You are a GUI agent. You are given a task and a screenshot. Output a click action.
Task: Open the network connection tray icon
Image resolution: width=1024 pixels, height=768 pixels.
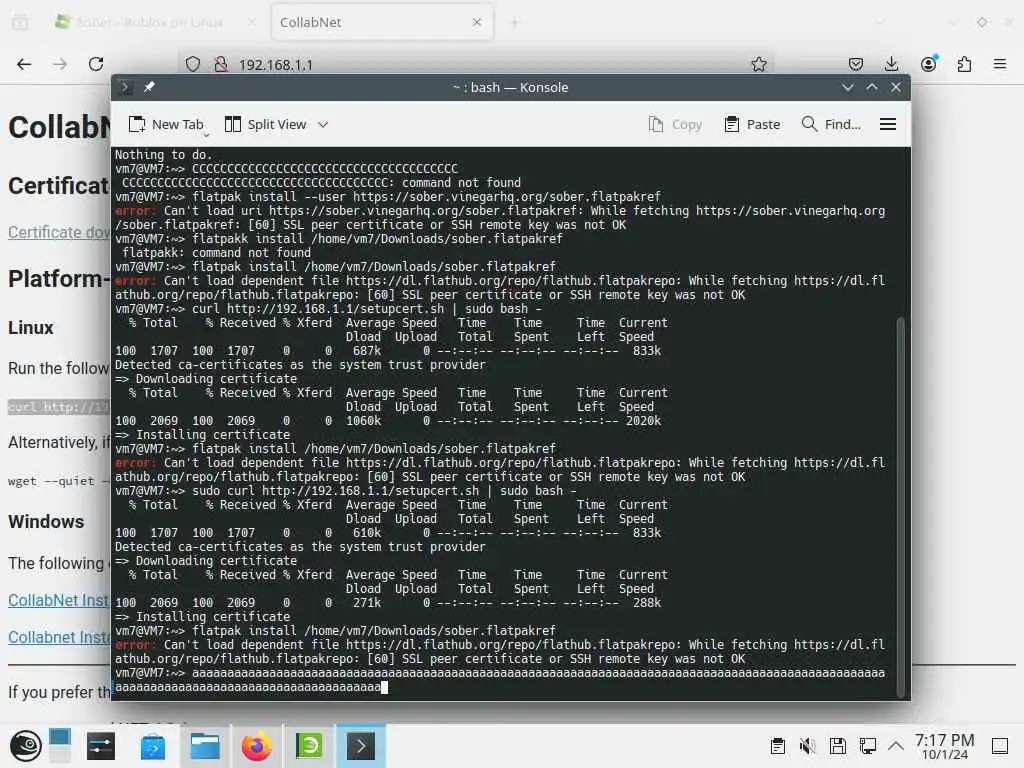point(868,746)
